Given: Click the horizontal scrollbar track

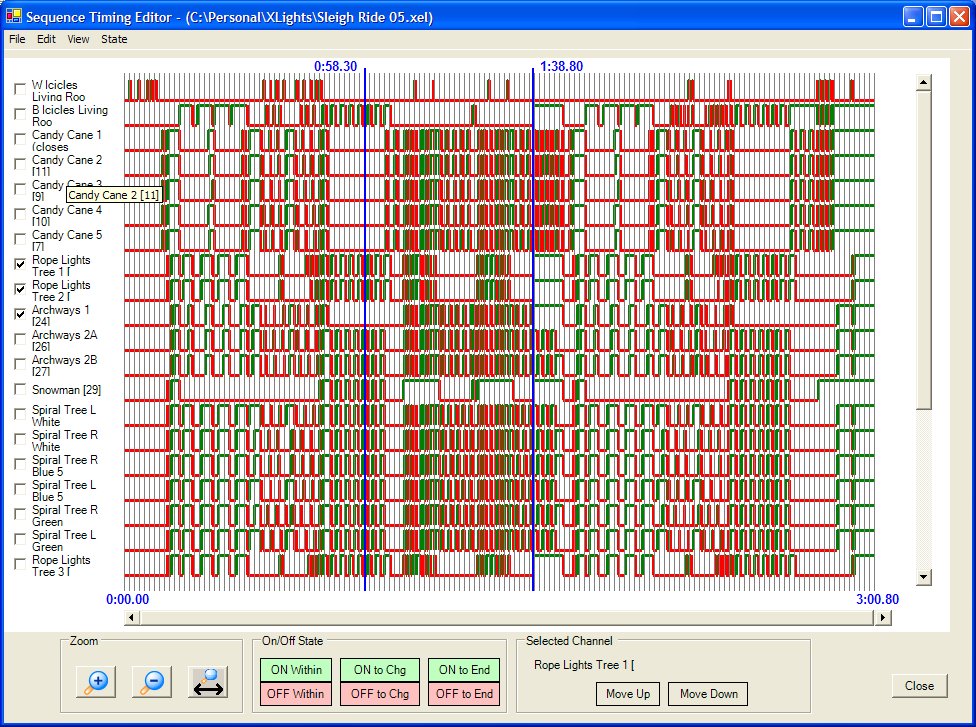Looking at the screenshot, I should (x=507, y=617).
